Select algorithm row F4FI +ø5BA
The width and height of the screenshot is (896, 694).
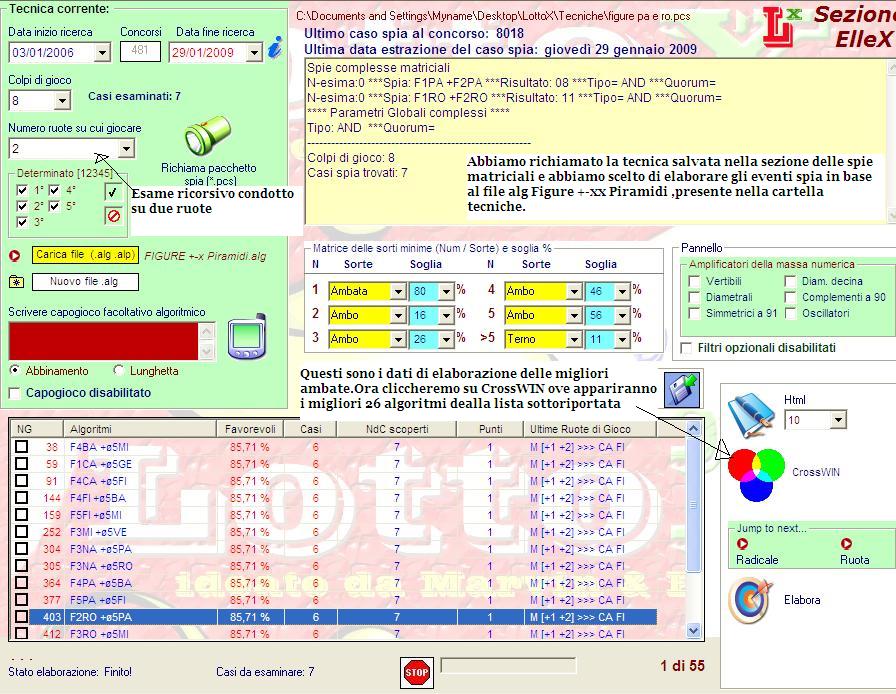334,498
